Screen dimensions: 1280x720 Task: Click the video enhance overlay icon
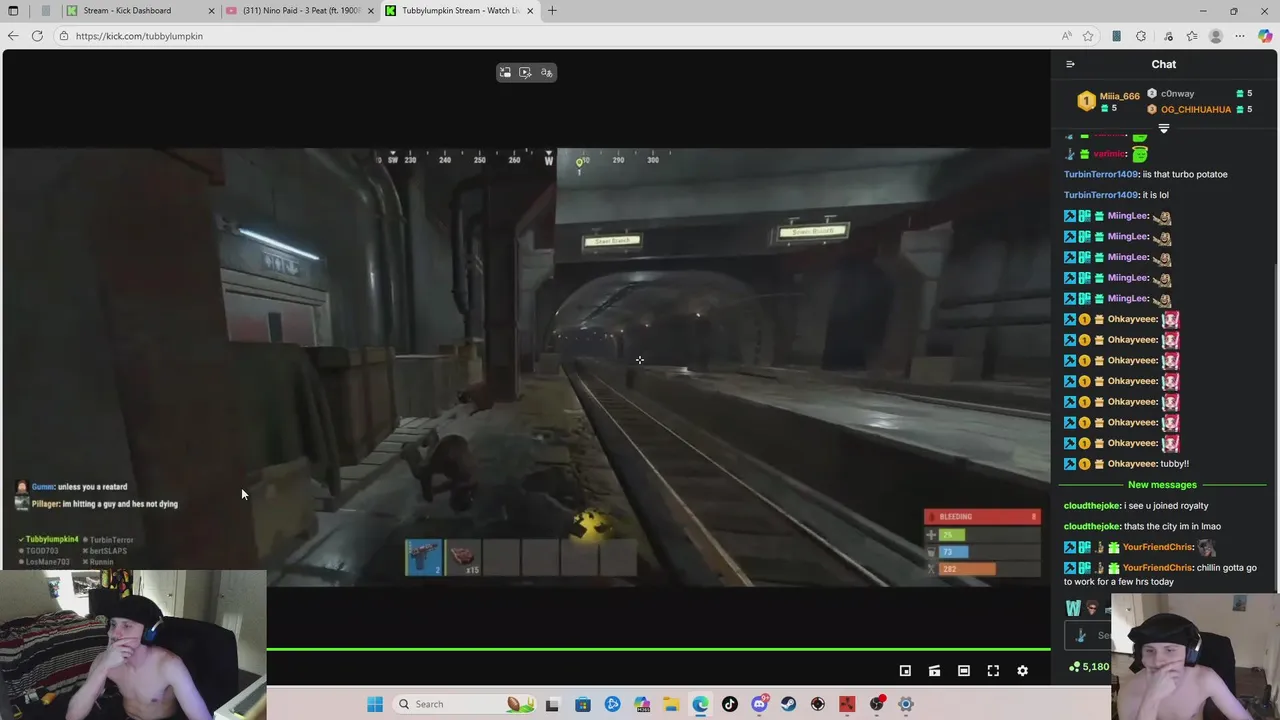click(525, 72)
